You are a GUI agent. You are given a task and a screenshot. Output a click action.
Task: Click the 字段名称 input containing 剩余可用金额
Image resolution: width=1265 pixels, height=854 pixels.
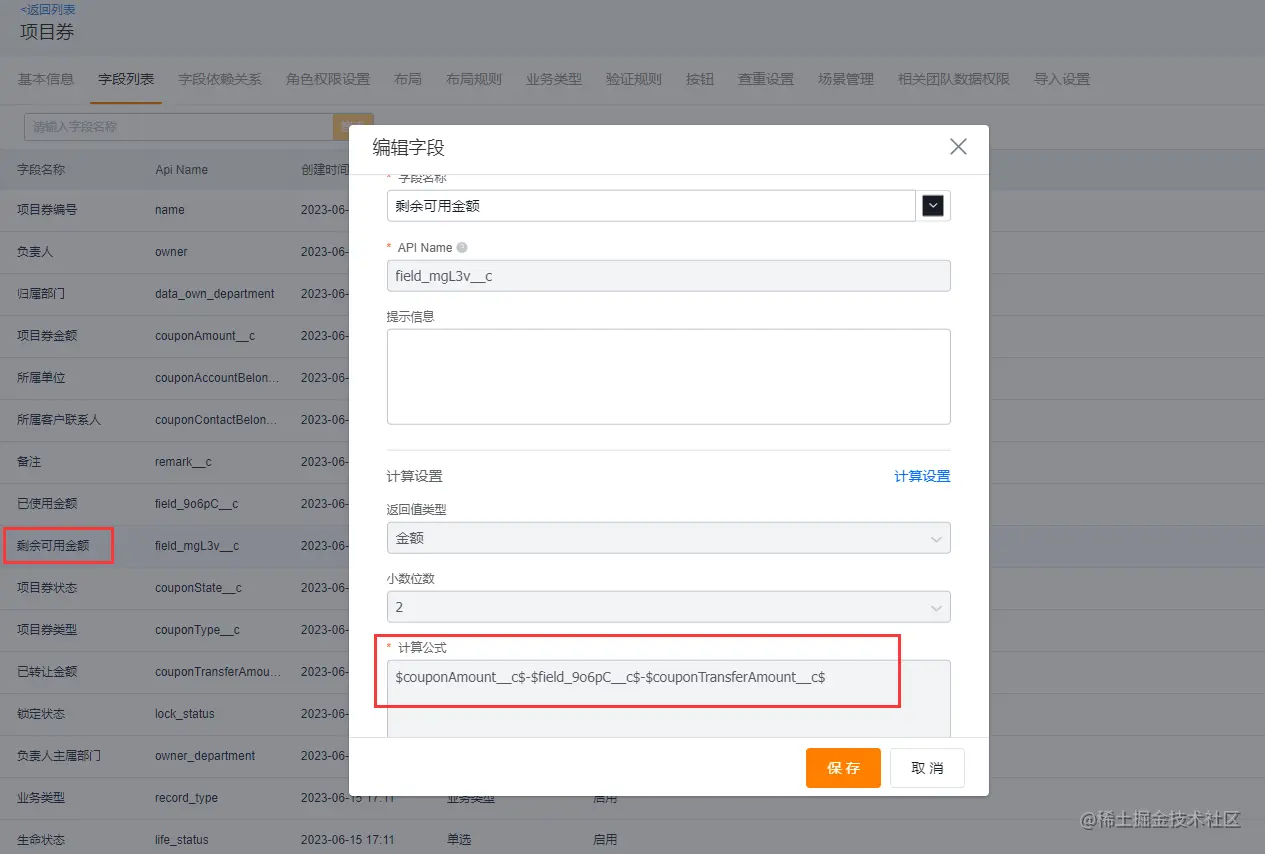click(x=651, y=205)
